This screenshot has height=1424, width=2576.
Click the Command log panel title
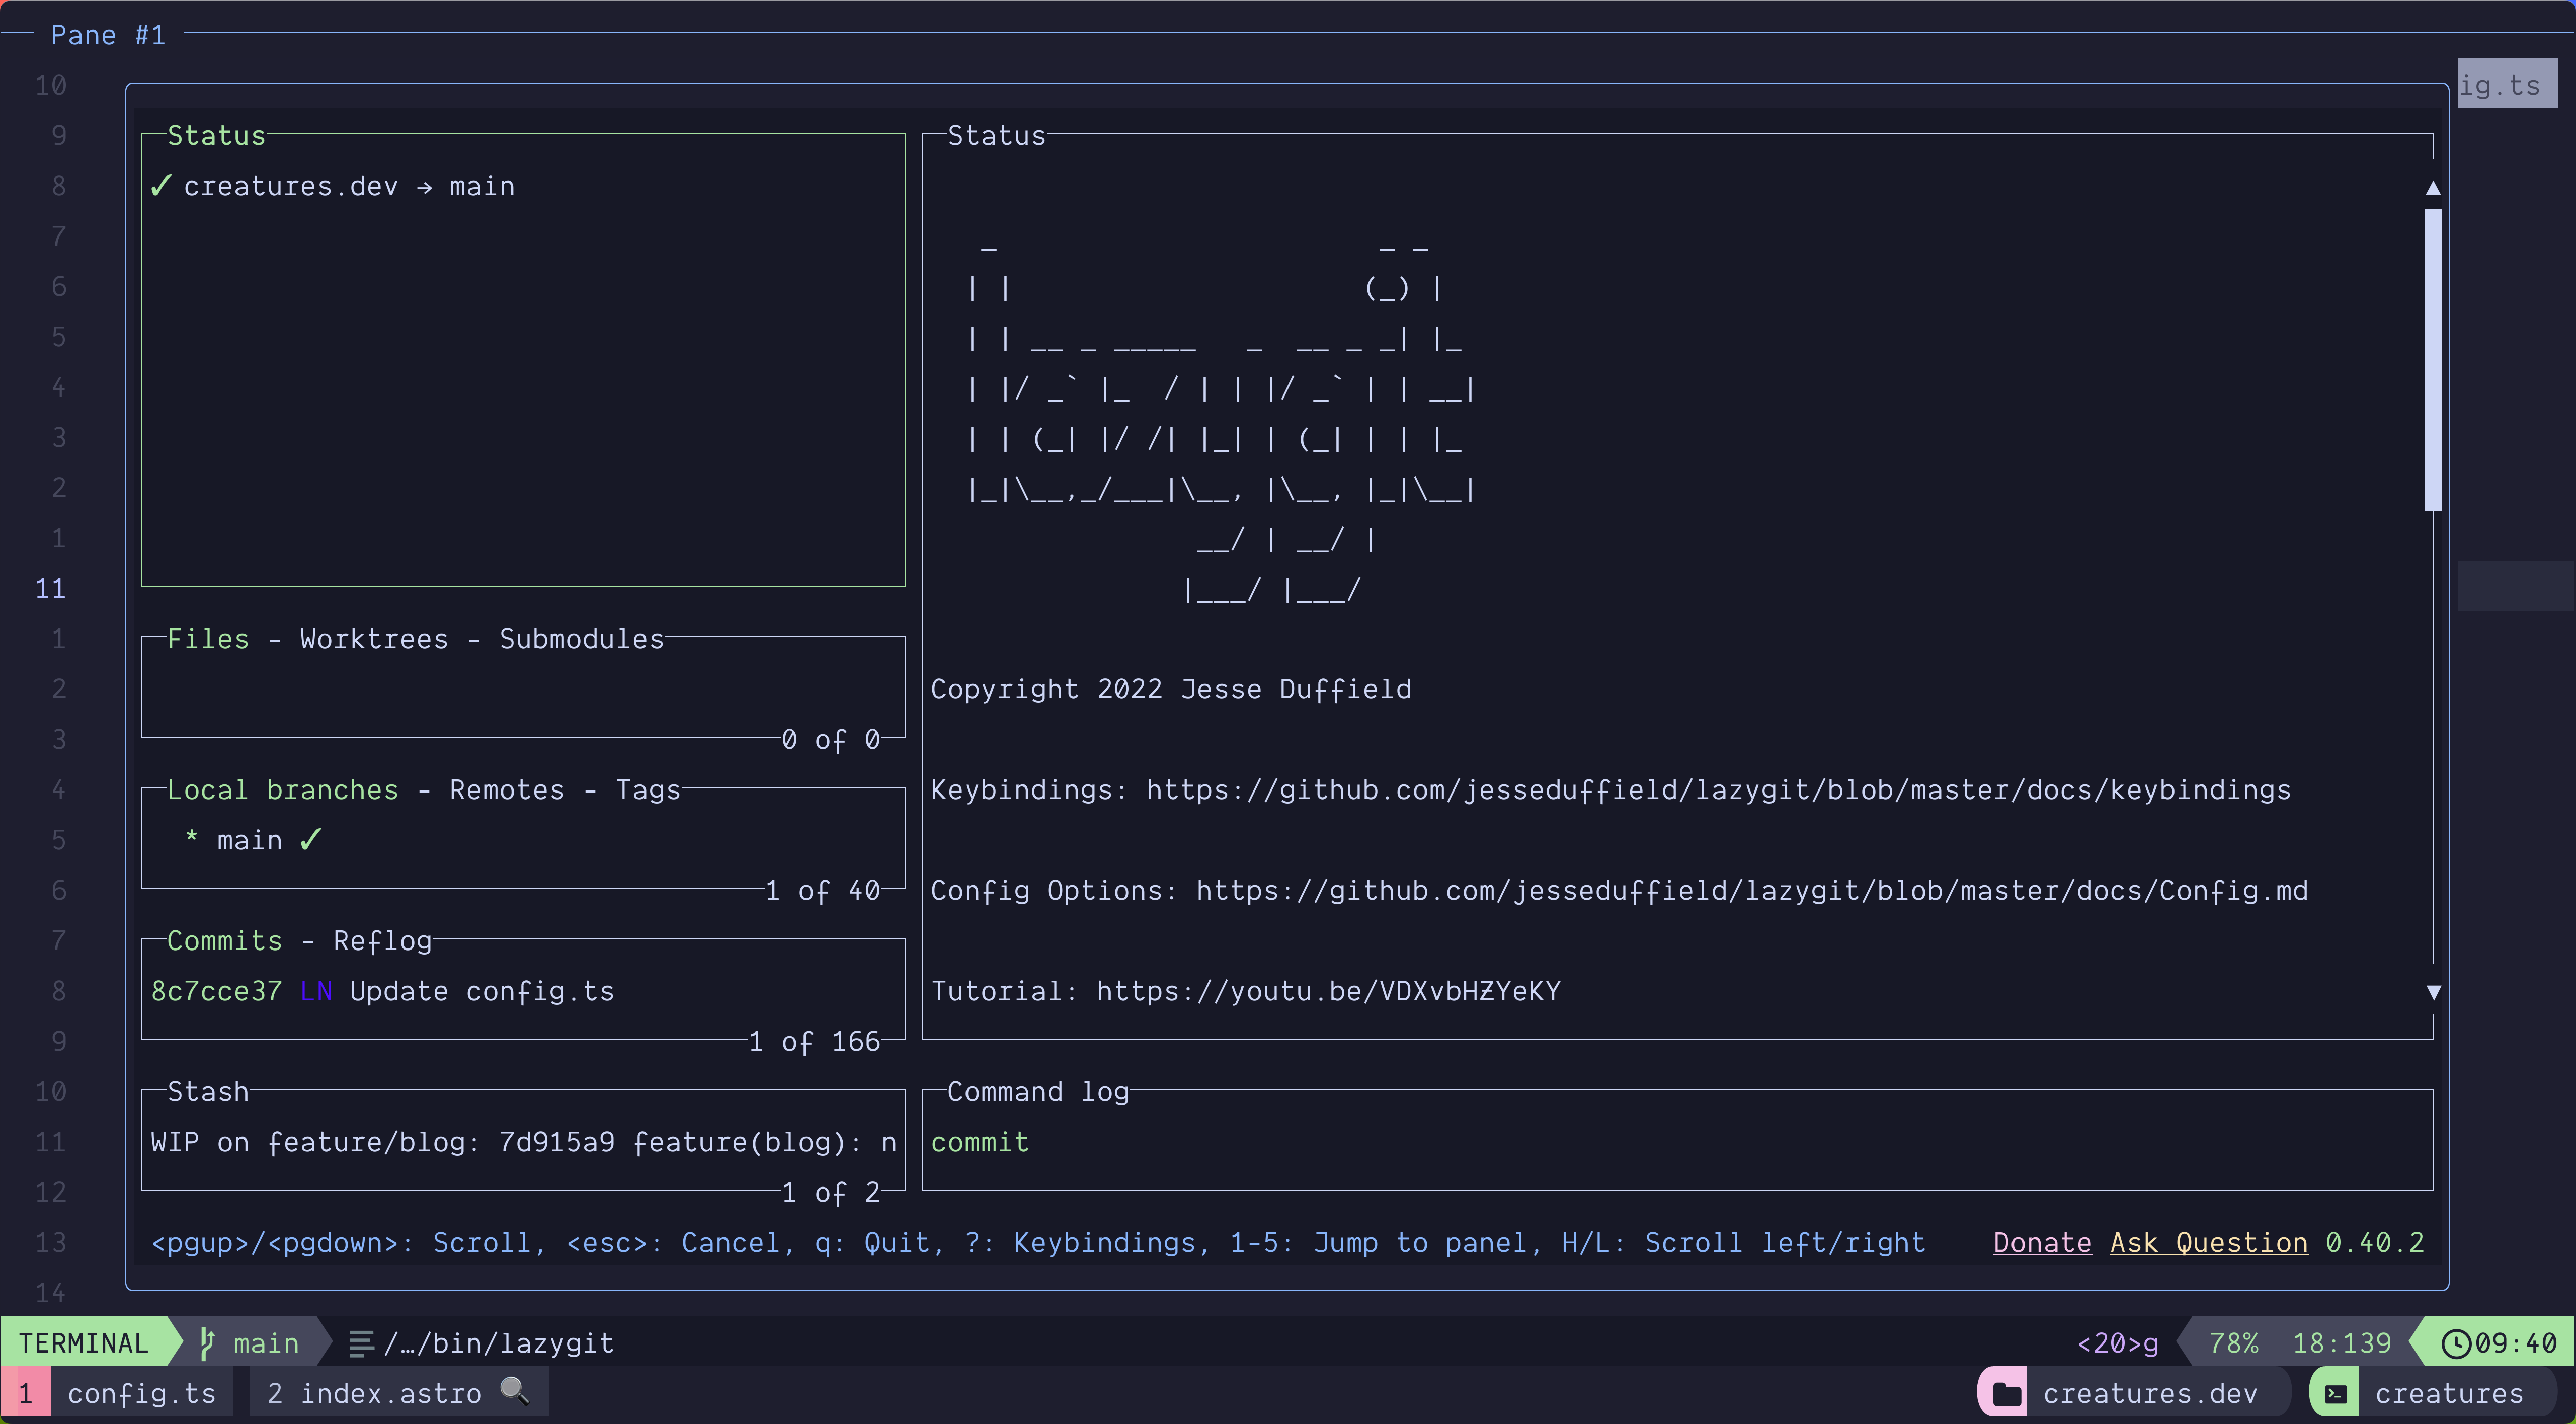point(1038,1092)
